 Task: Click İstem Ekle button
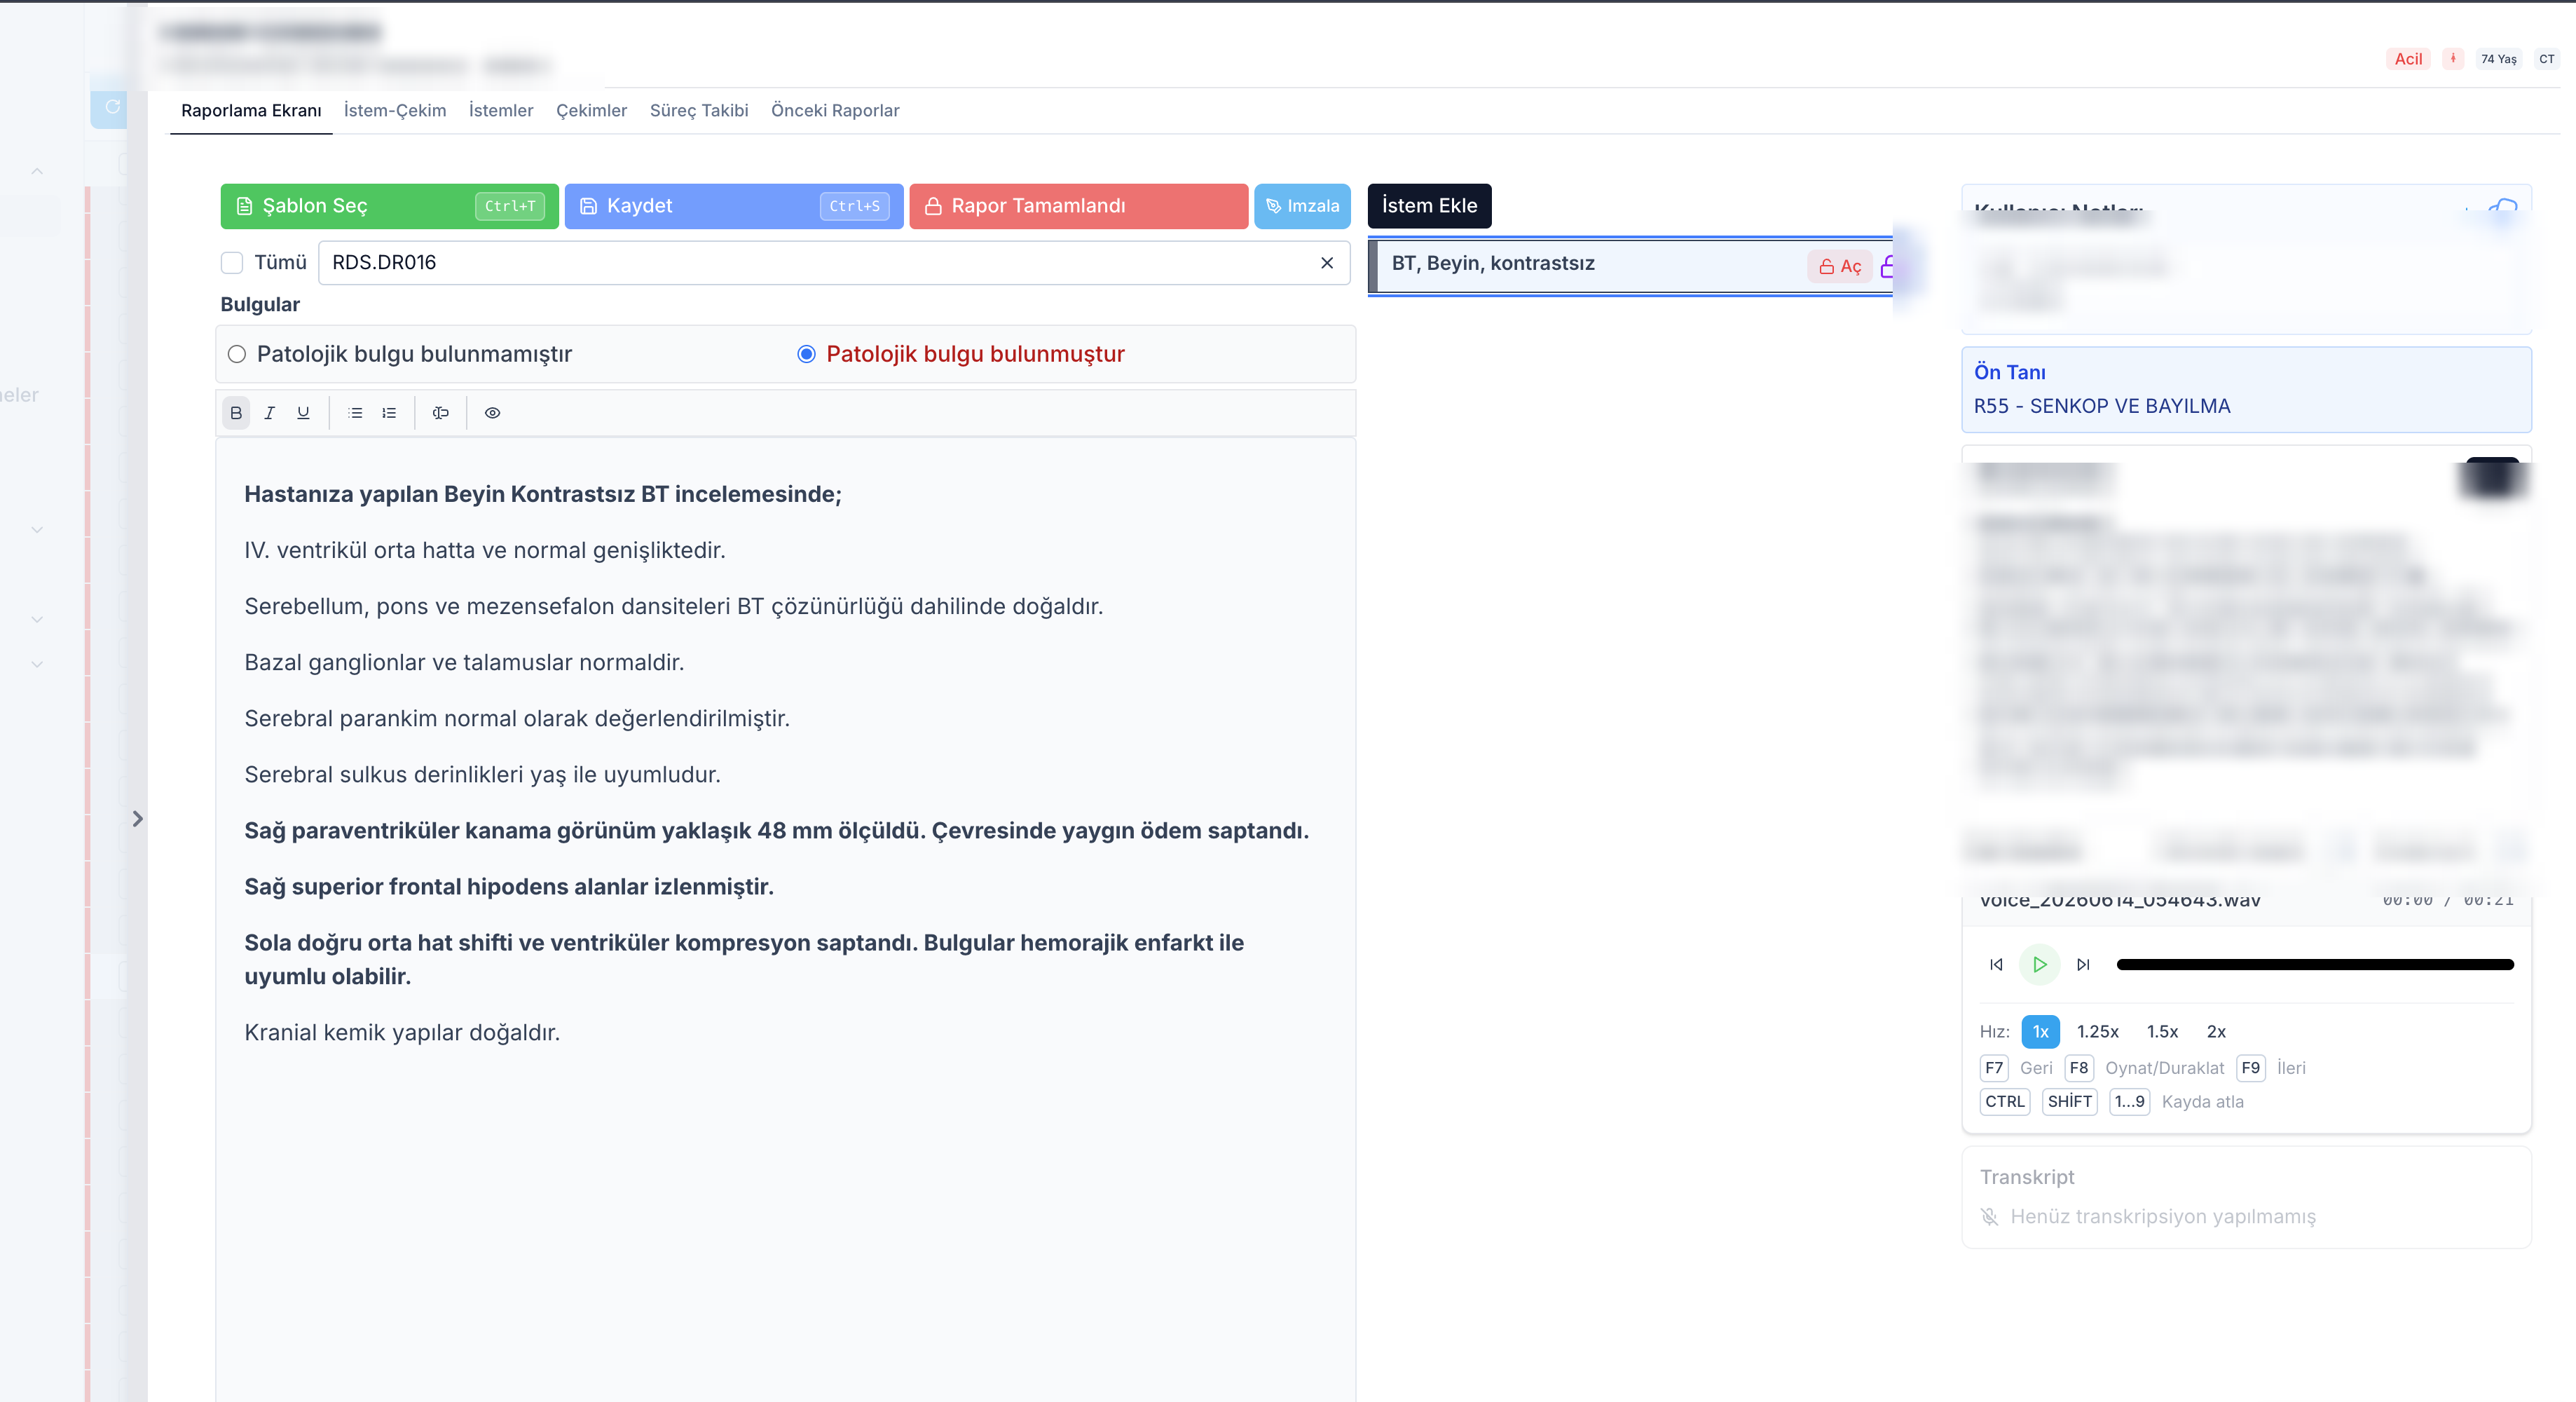pos(1429,206)
